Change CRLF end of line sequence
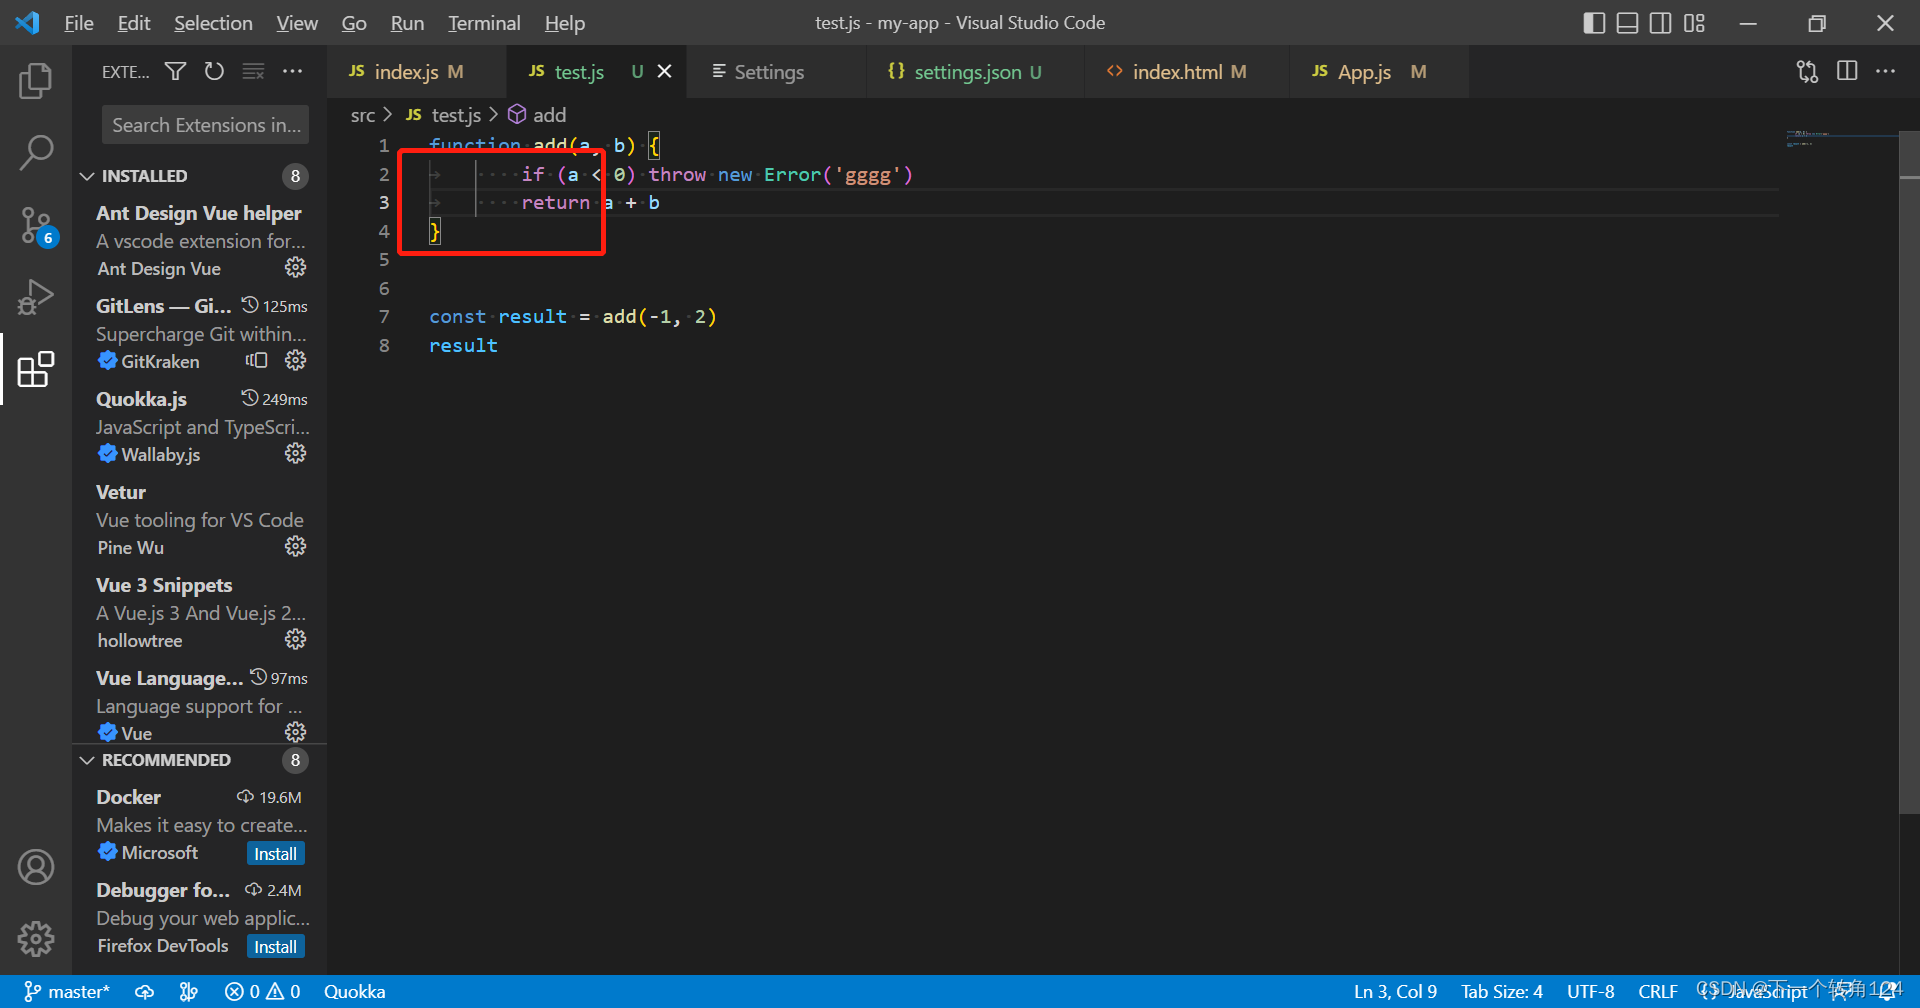1920x1008 pixels. [1657, 992]
